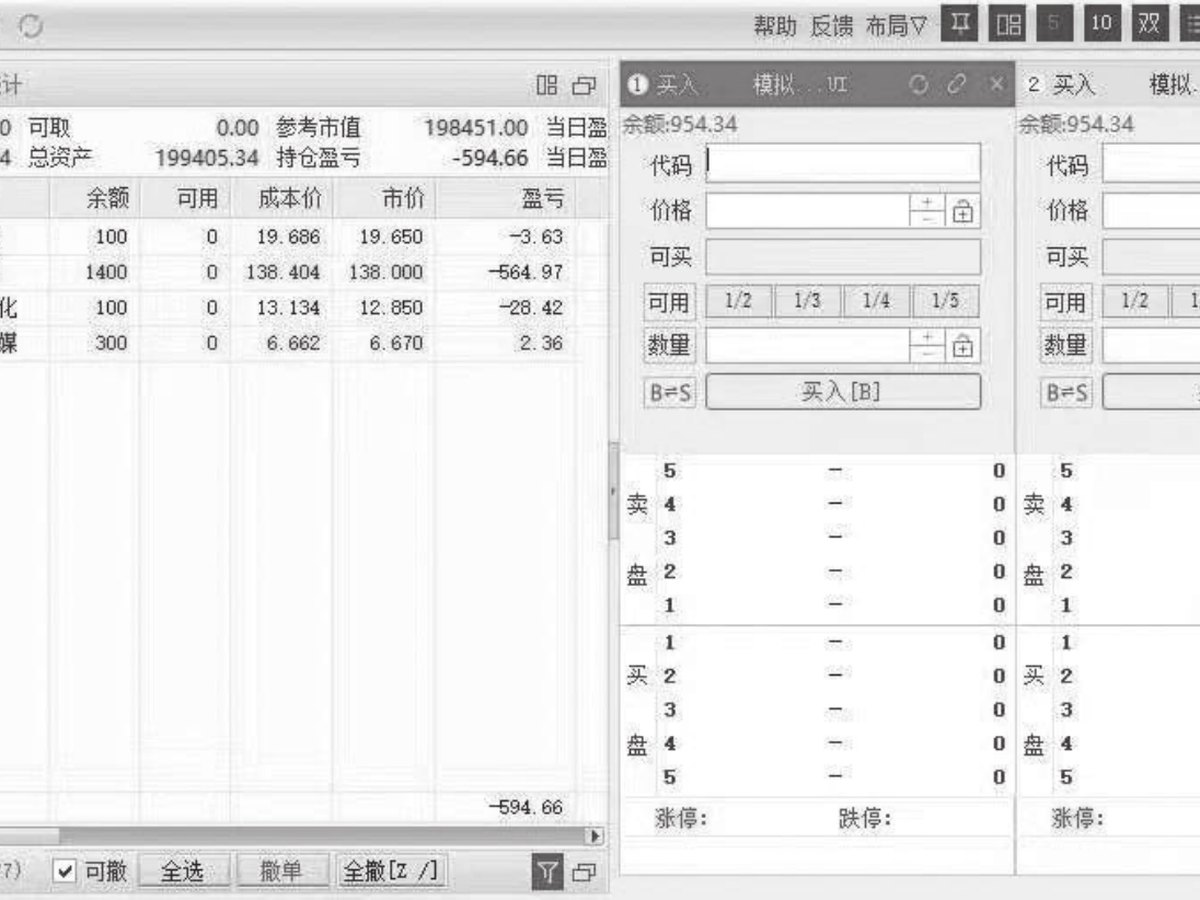This screenshot has height=900, width=1200.
Task: Close buy panel 1 with the X
Action: click(x=996, y=86)
